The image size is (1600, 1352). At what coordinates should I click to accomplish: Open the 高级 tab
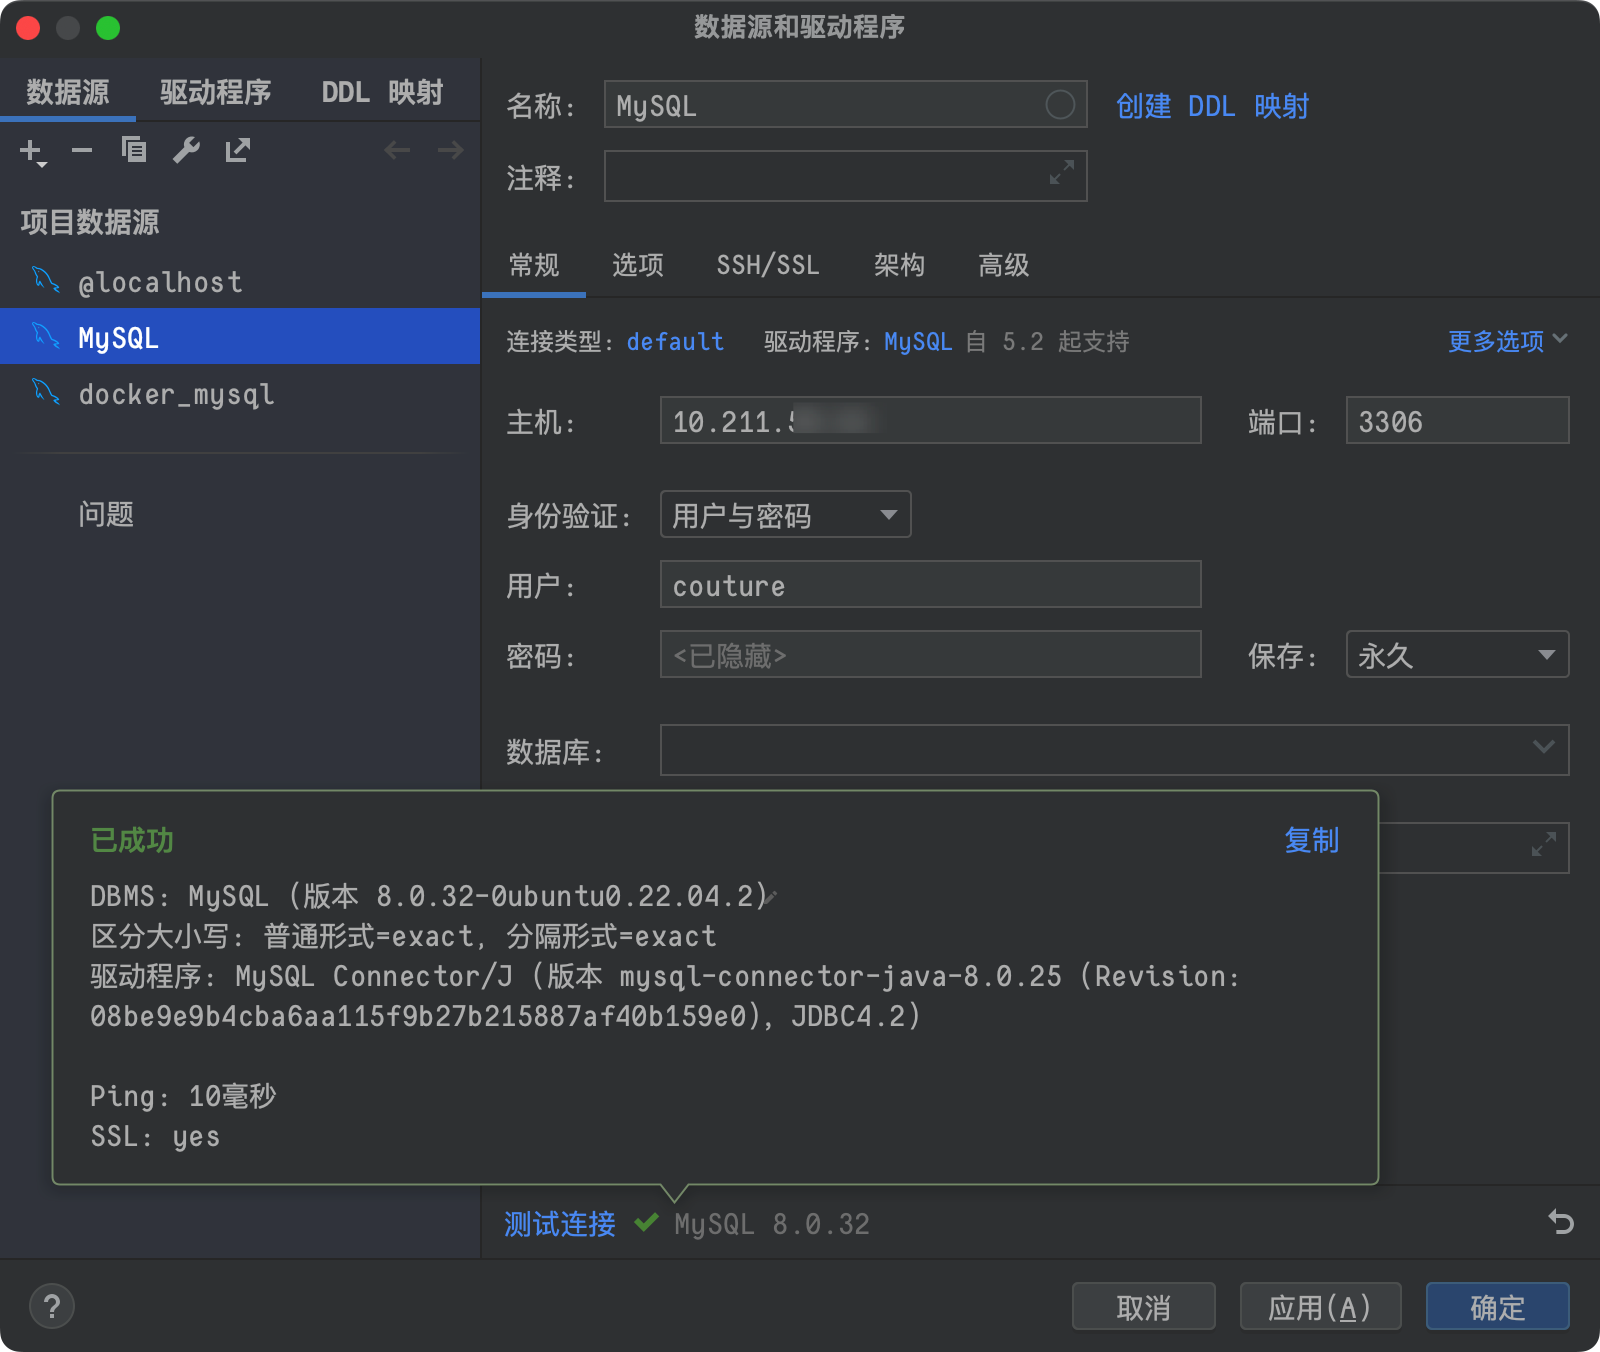[x=1003, y=265]
